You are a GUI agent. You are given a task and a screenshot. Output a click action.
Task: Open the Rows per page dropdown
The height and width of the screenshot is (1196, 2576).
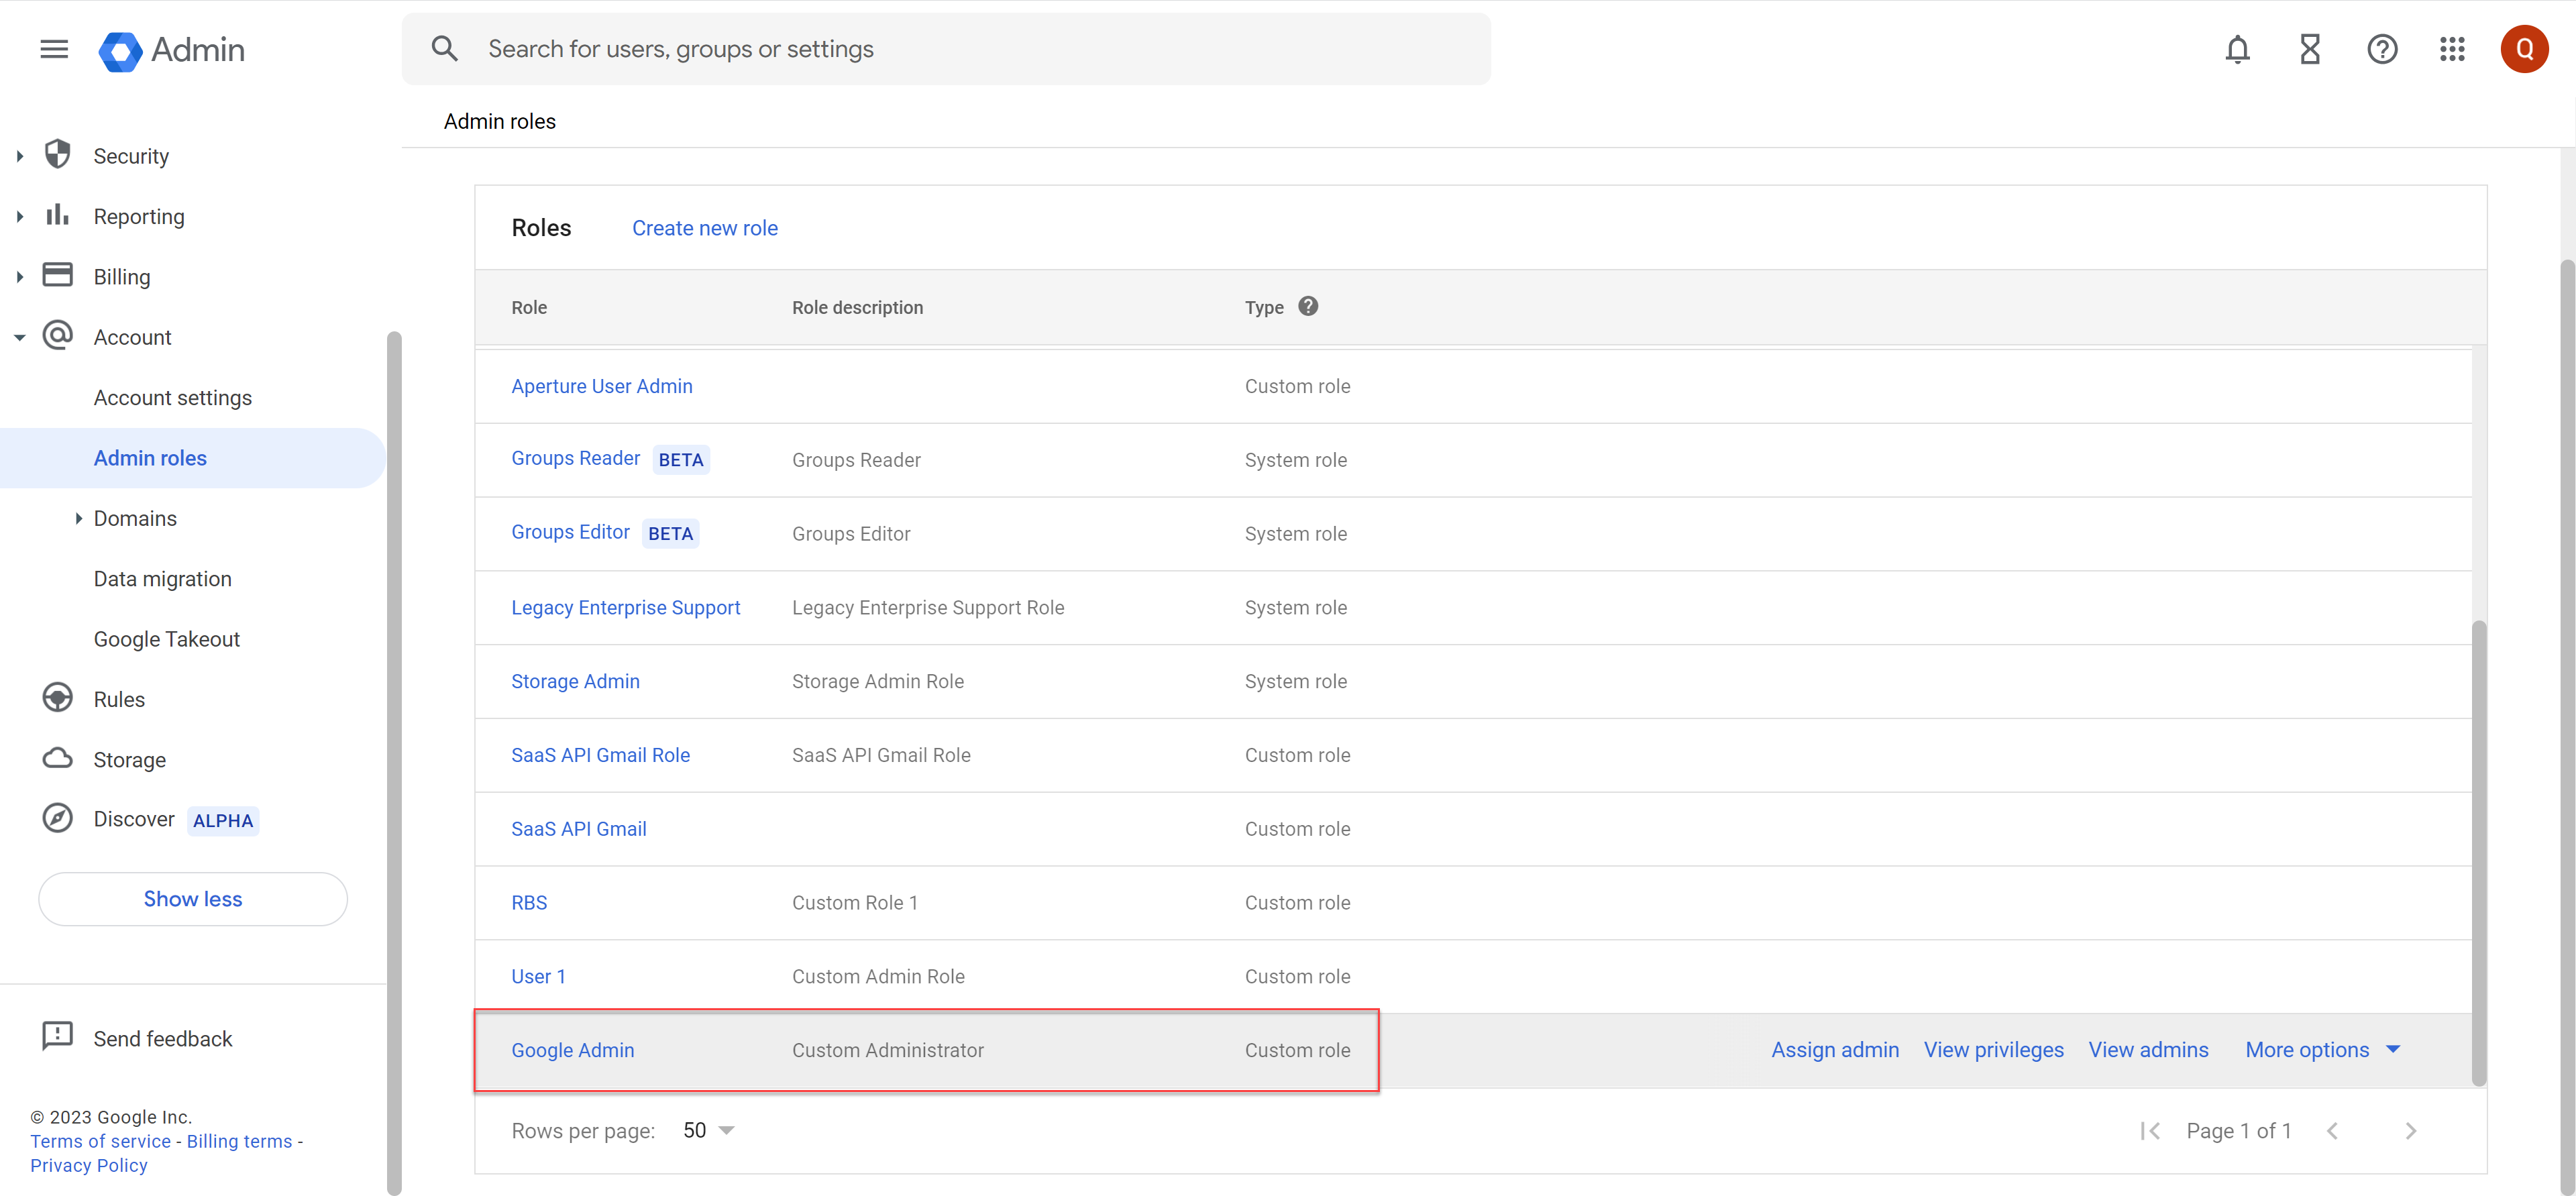(x=708, y=1130)
